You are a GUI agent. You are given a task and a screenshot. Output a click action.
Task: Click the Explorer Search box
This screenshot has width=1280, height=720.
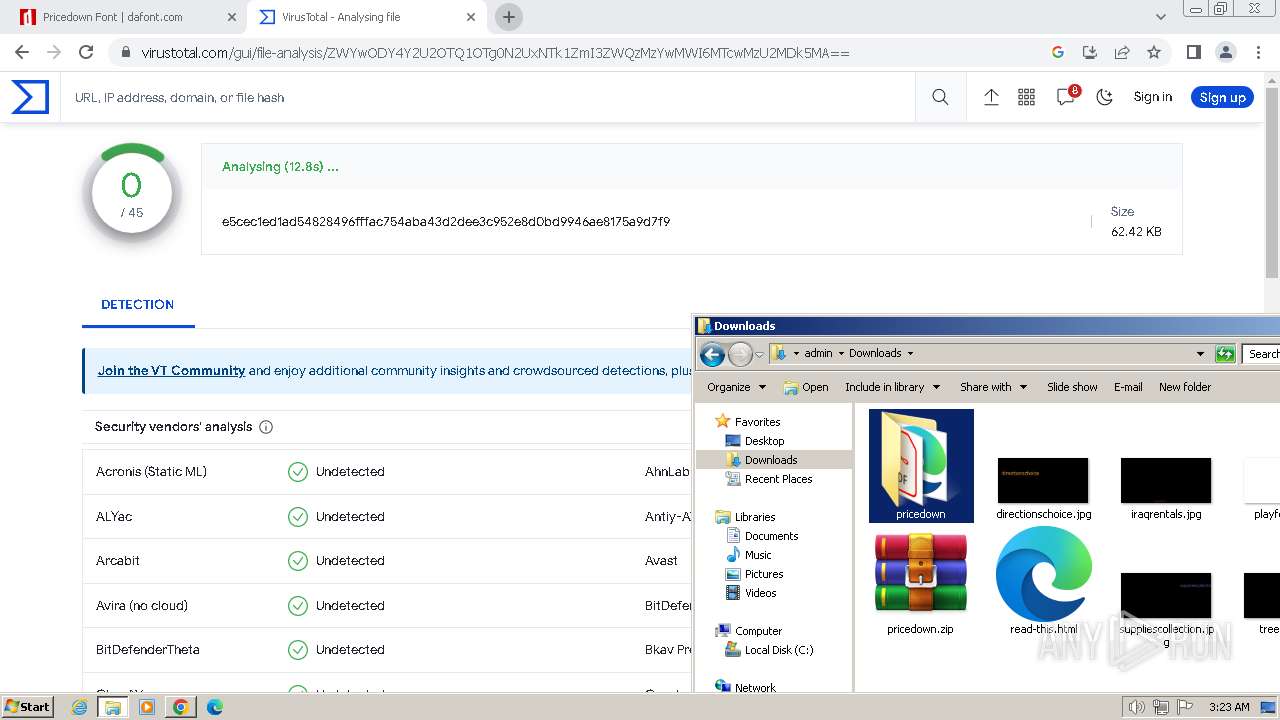pyautogui.click(x=1262, y=353)
